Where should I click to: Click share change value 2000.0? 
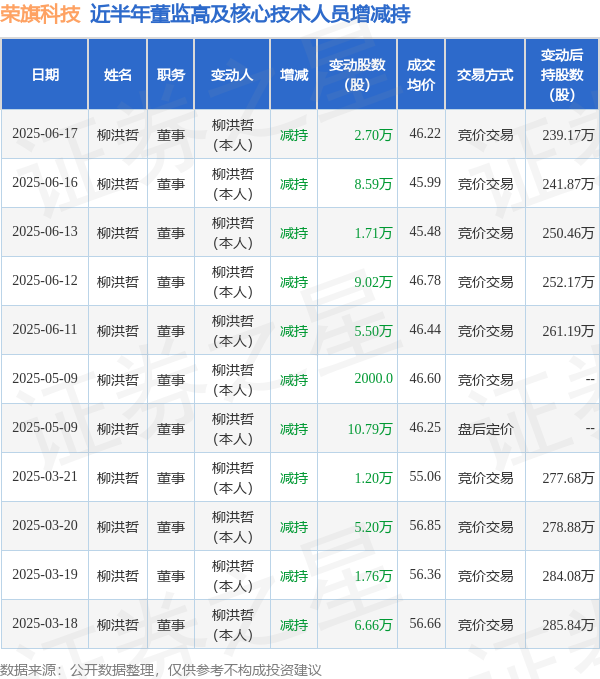(x=374, y=378)
